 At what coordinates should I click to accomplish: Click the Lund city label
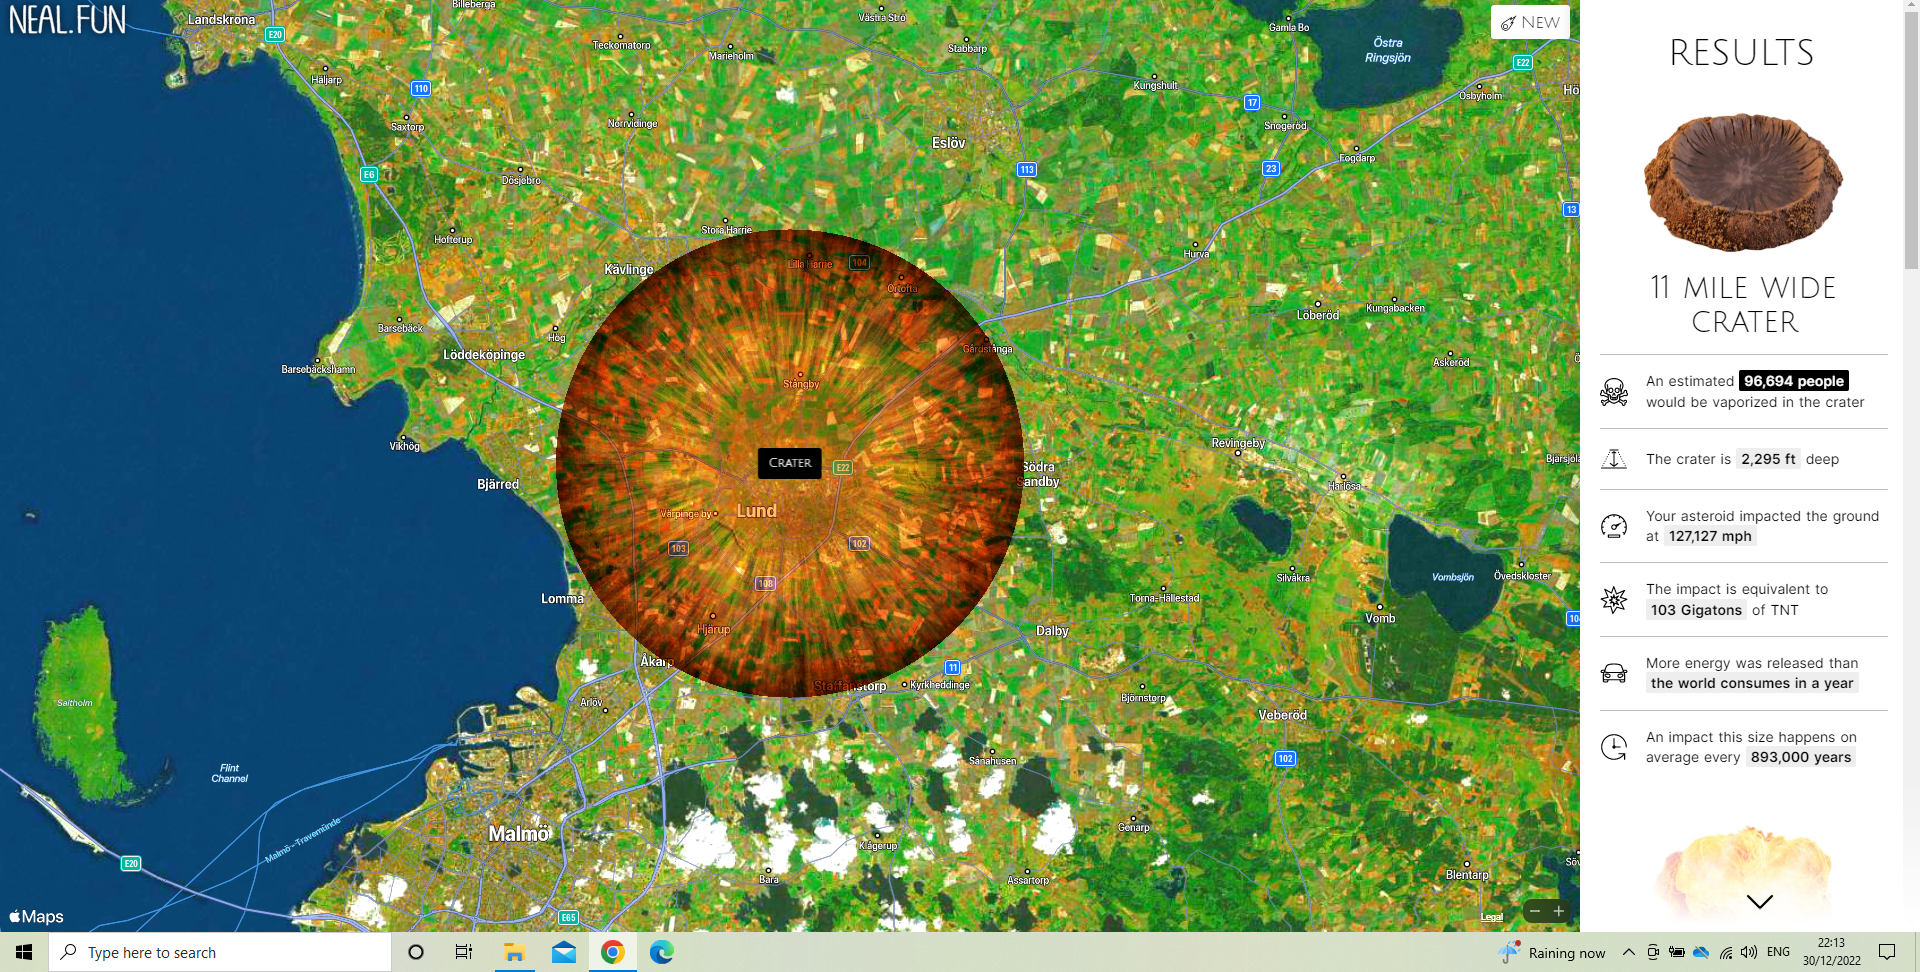click(756, 511)
